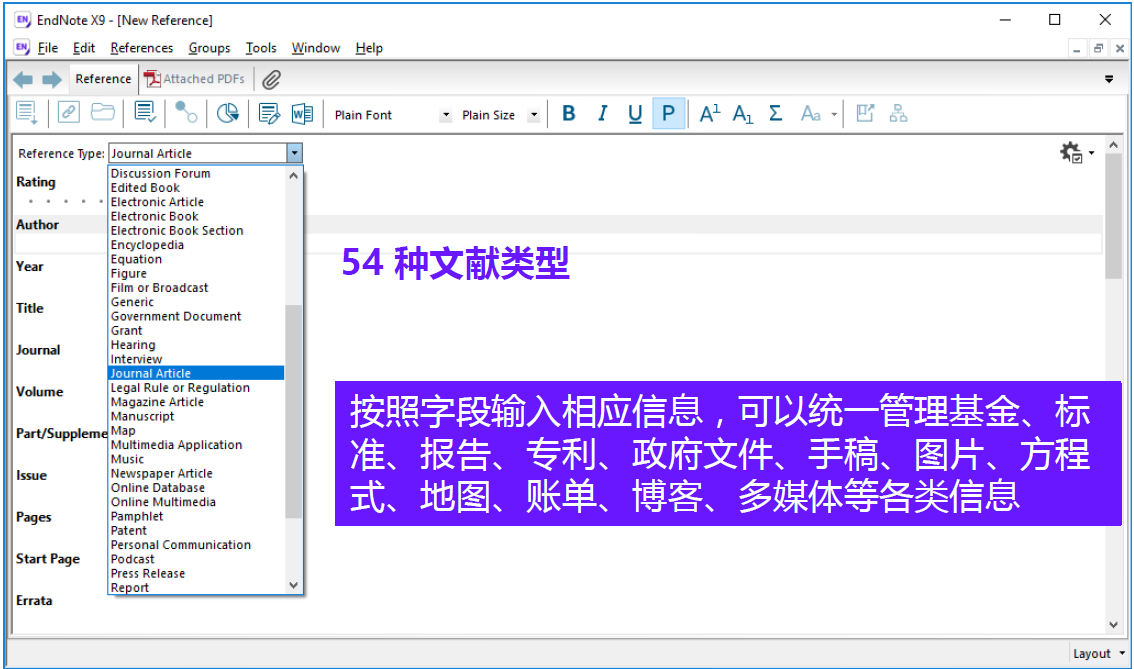Click the Rating dots field
This screenshot has width=1134, height=669.
tap(65, 202)
